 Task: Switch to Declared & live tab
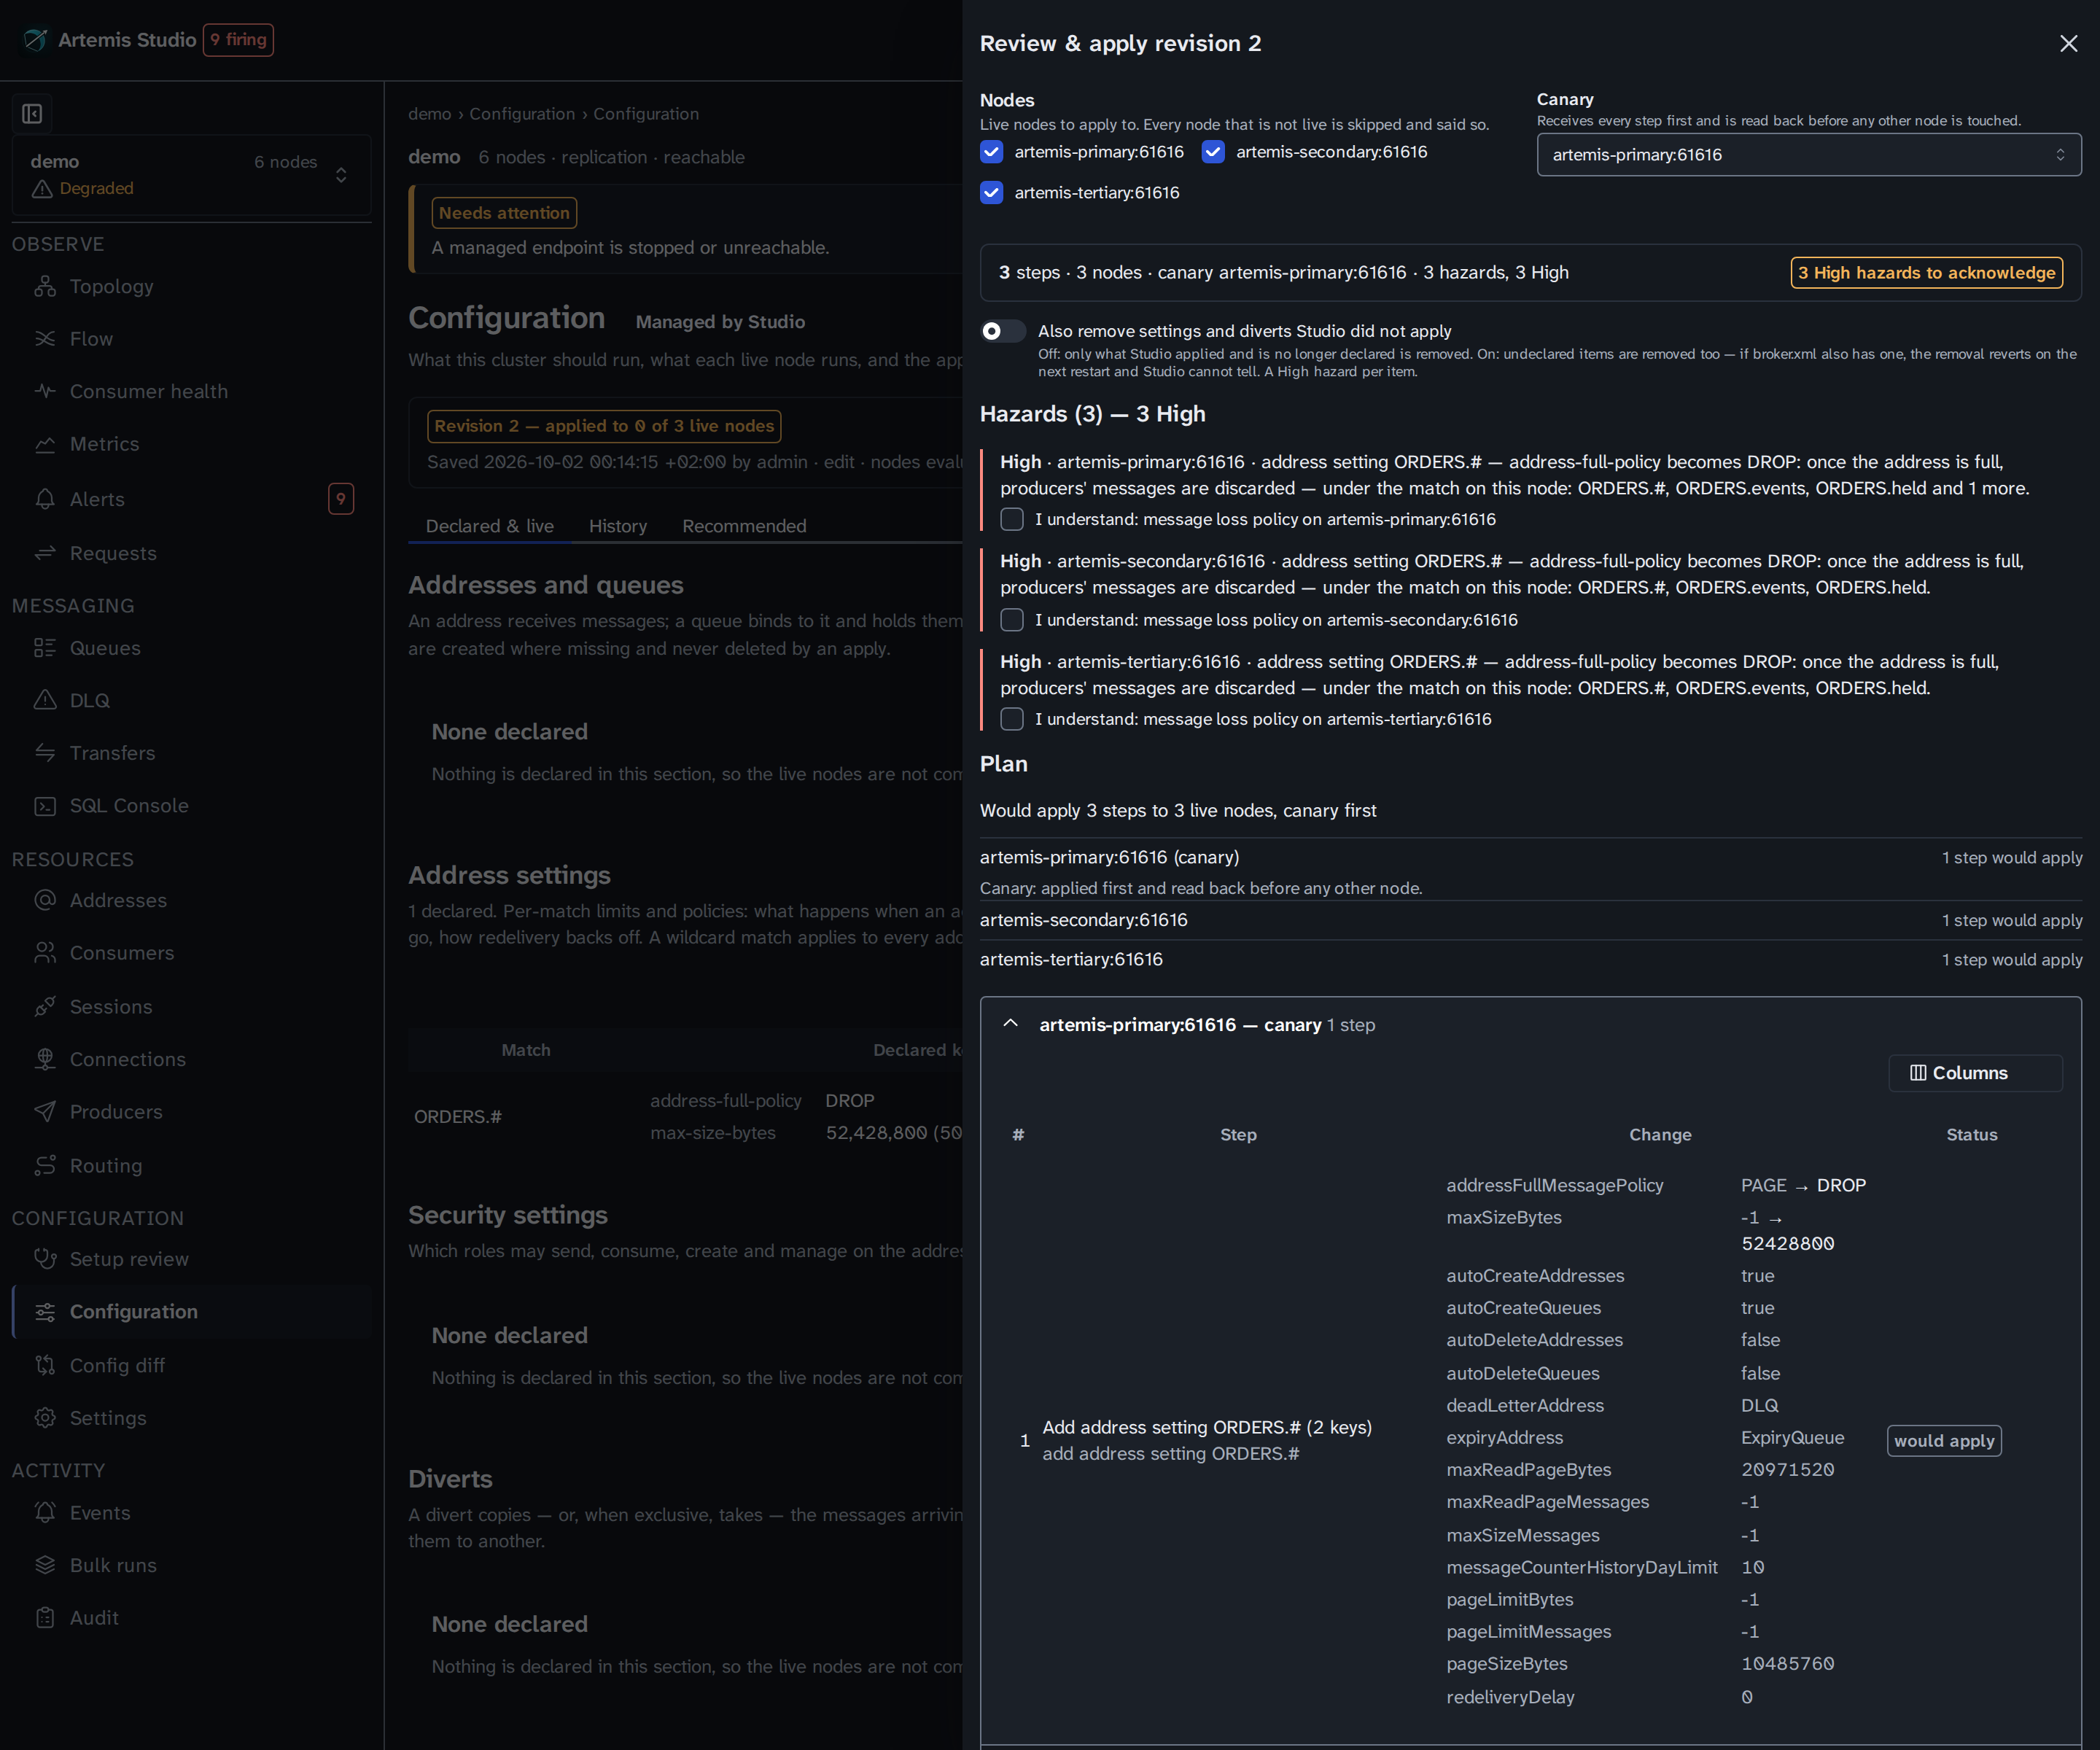pos(490,526)
